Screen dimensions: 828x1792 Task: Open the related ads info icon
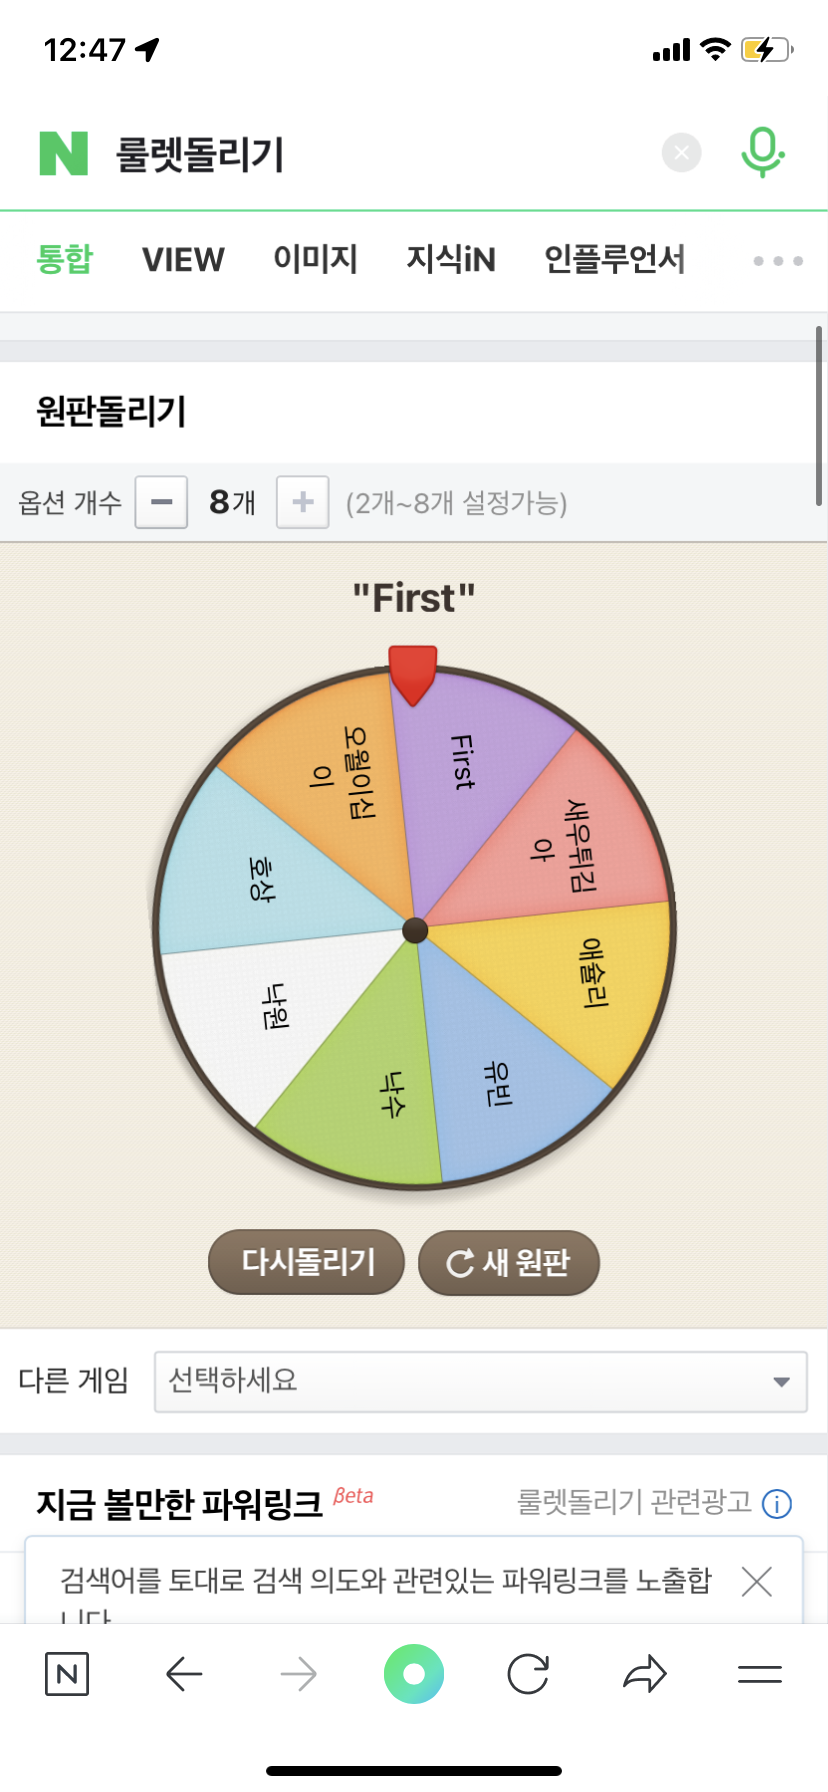pos(777,1504)
